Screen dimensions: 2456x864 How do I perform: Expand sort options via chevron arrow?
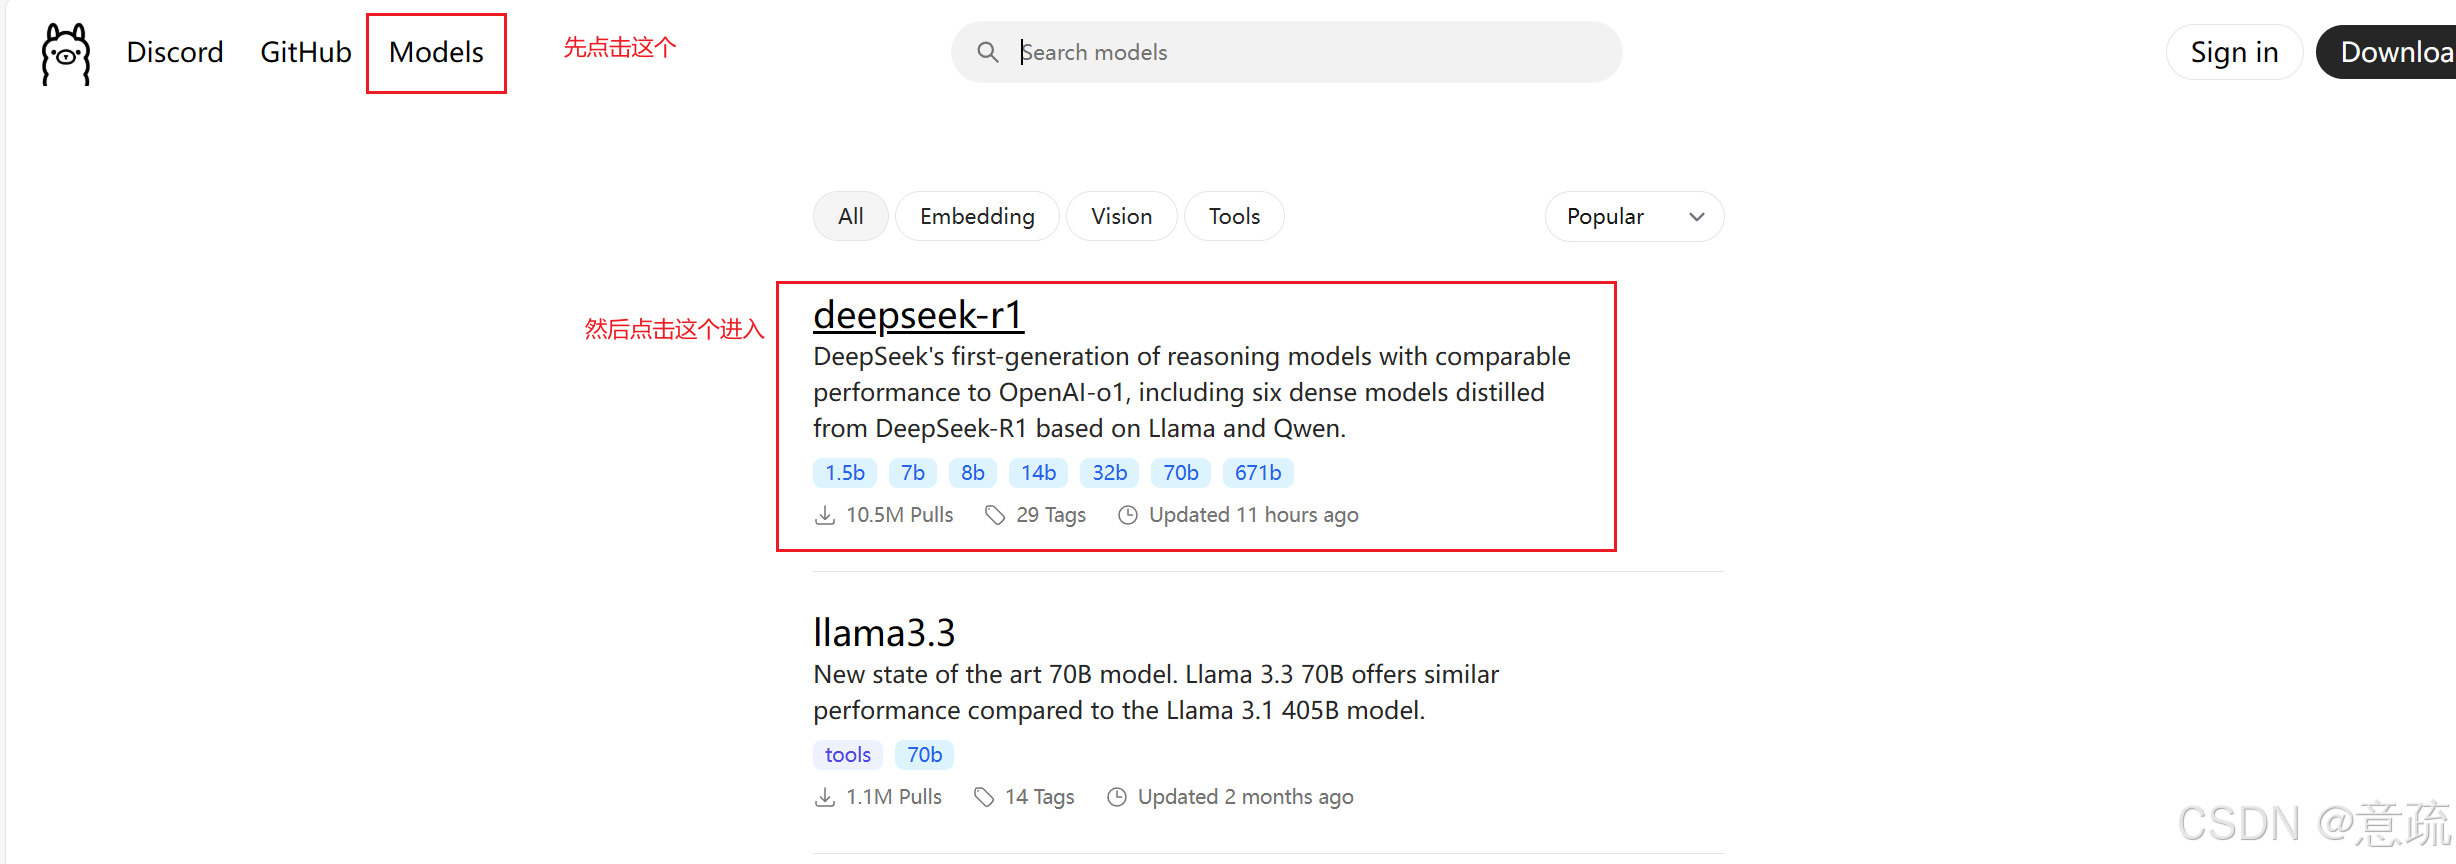tap(1697, 217)
